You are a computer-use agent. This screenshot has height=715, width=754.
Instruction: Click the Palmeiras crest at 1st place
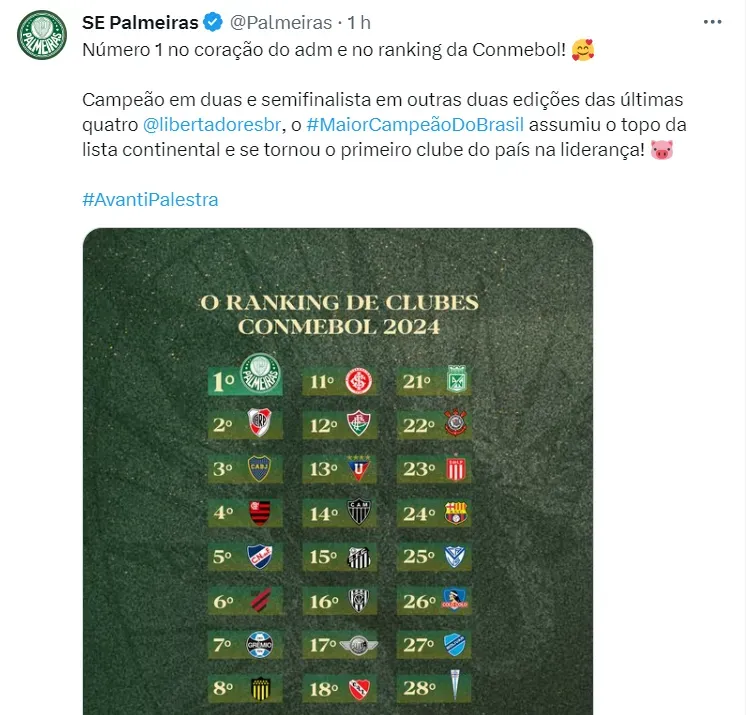[261, 376]
